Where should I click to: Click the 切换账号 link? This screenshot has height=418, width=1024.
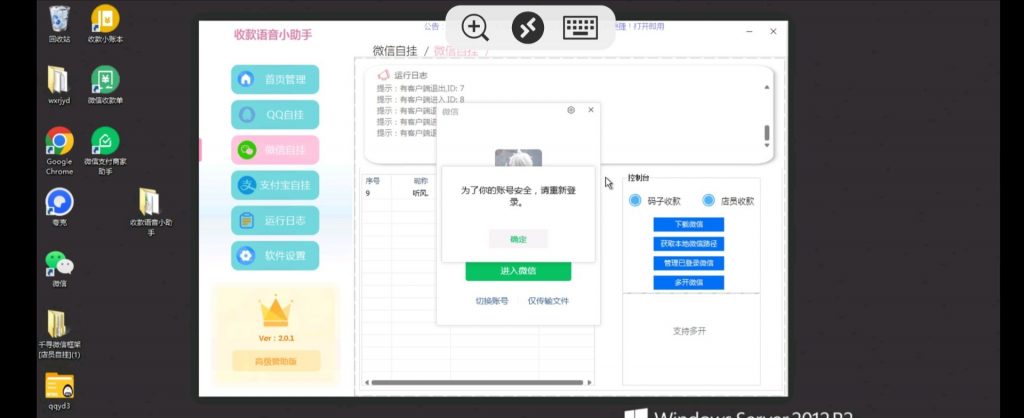491,301
